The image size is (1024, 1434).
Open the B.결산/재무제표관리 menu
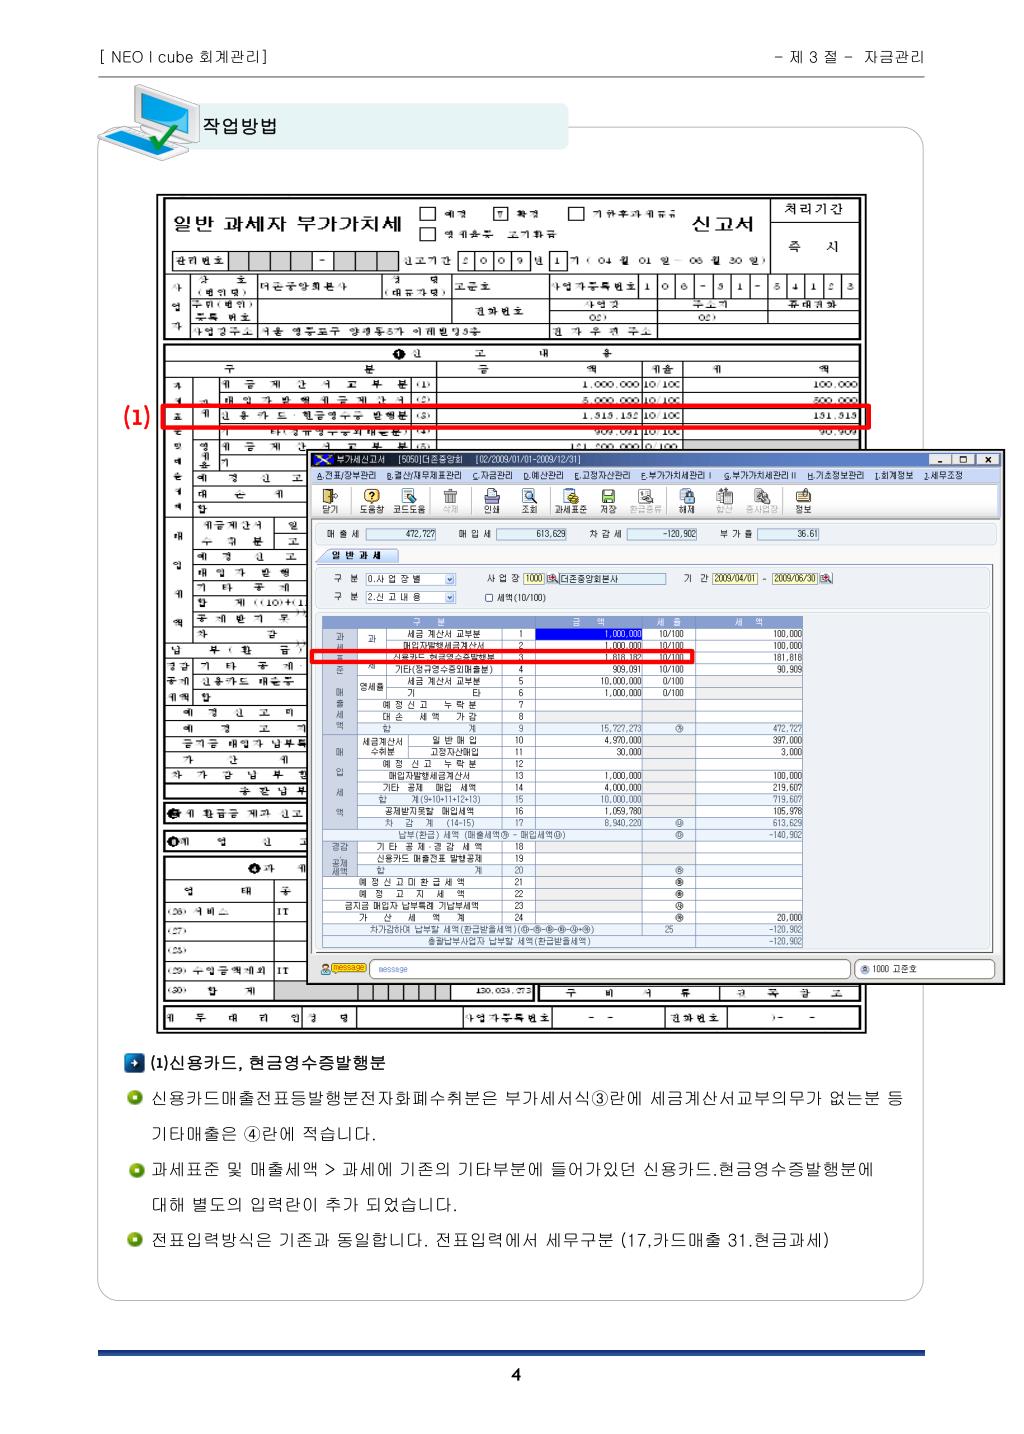[x=424, y=476]
